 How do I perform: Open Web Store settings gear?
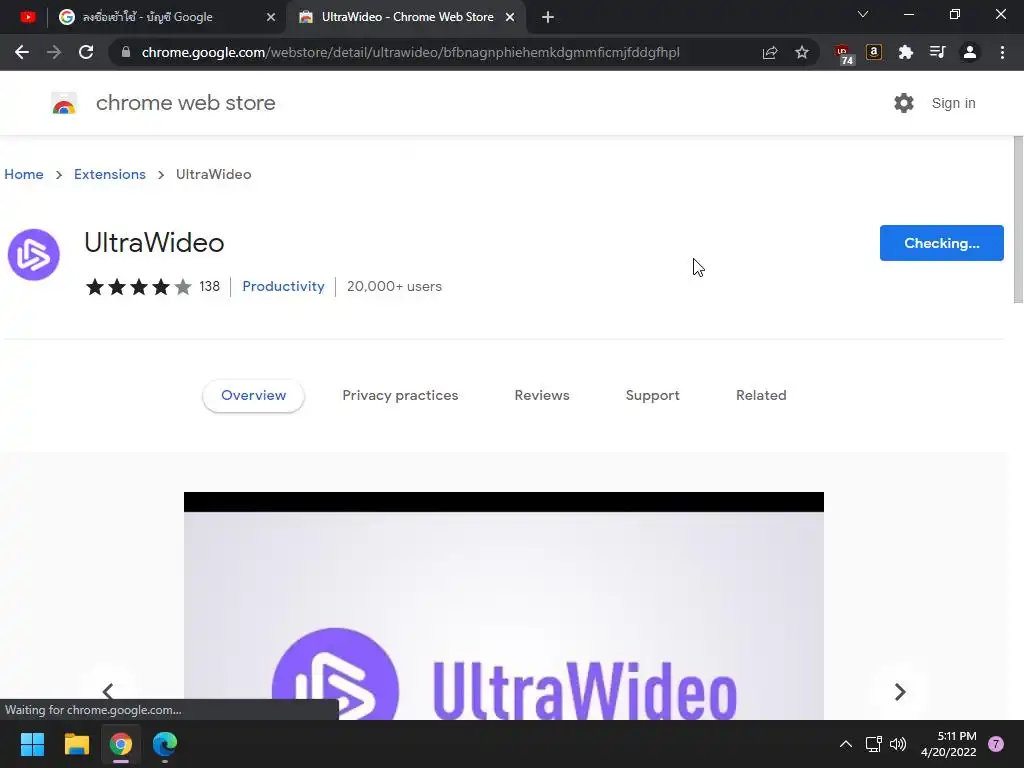point(904,103)
